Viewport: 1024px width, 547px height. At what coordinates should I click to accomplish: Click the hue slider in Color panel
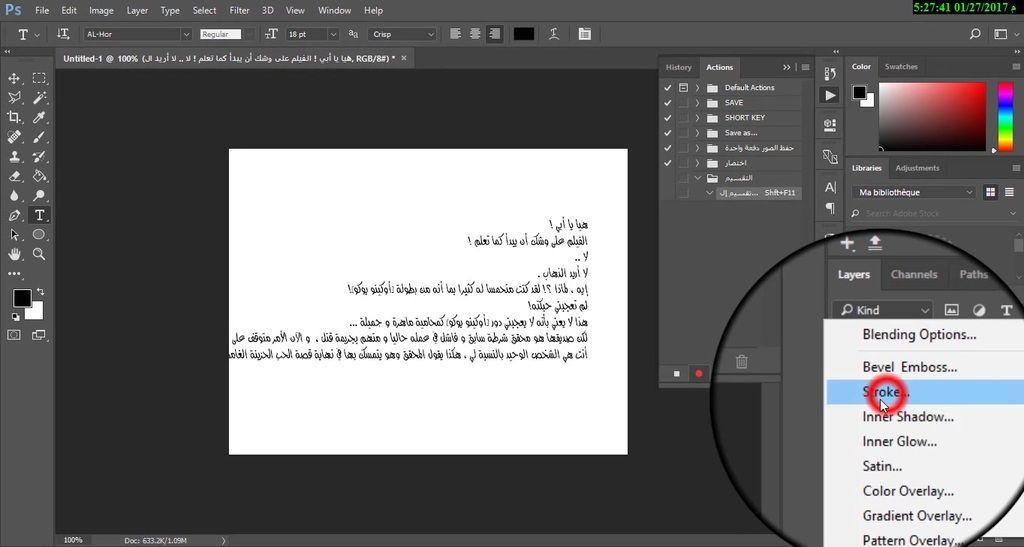(1006, 117)
